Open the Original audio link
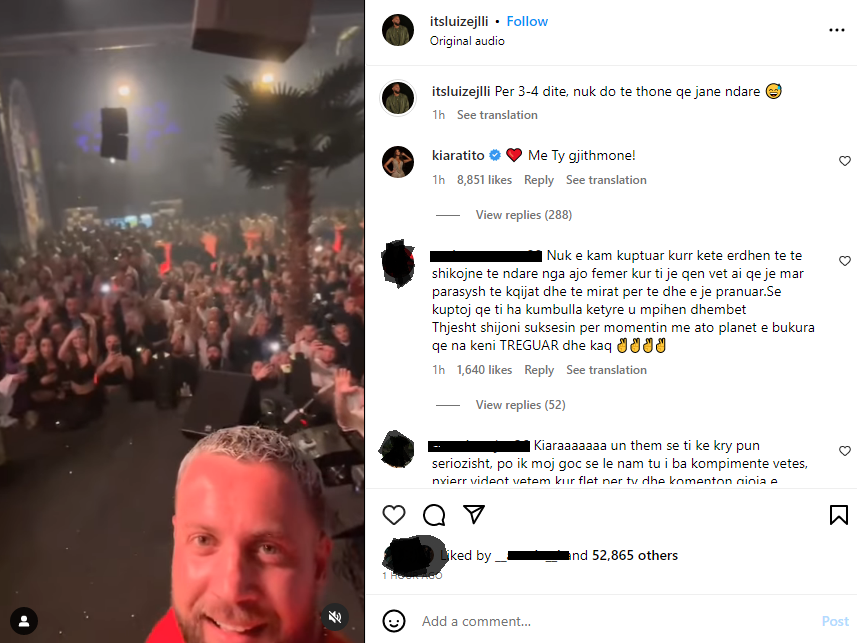 coord(467,41)
